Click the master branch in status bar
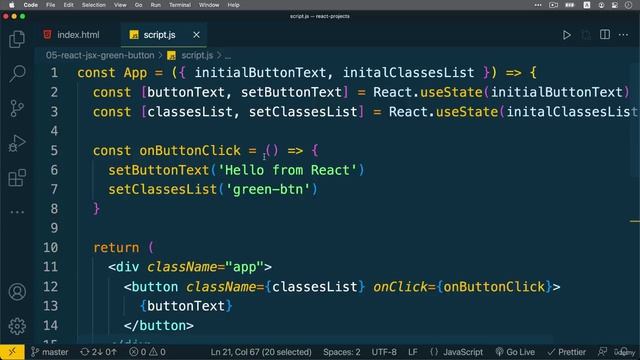The height and width of the screenshot is (360, 640). click(x=50, y=352)
